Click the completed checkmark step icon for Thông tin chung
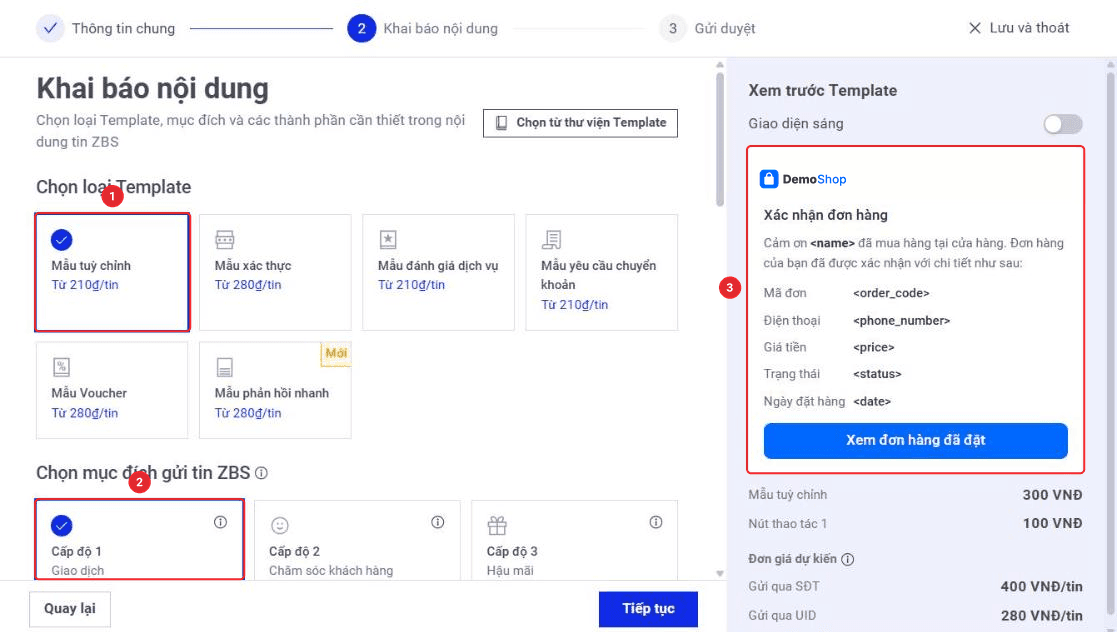 pos(50,29)
